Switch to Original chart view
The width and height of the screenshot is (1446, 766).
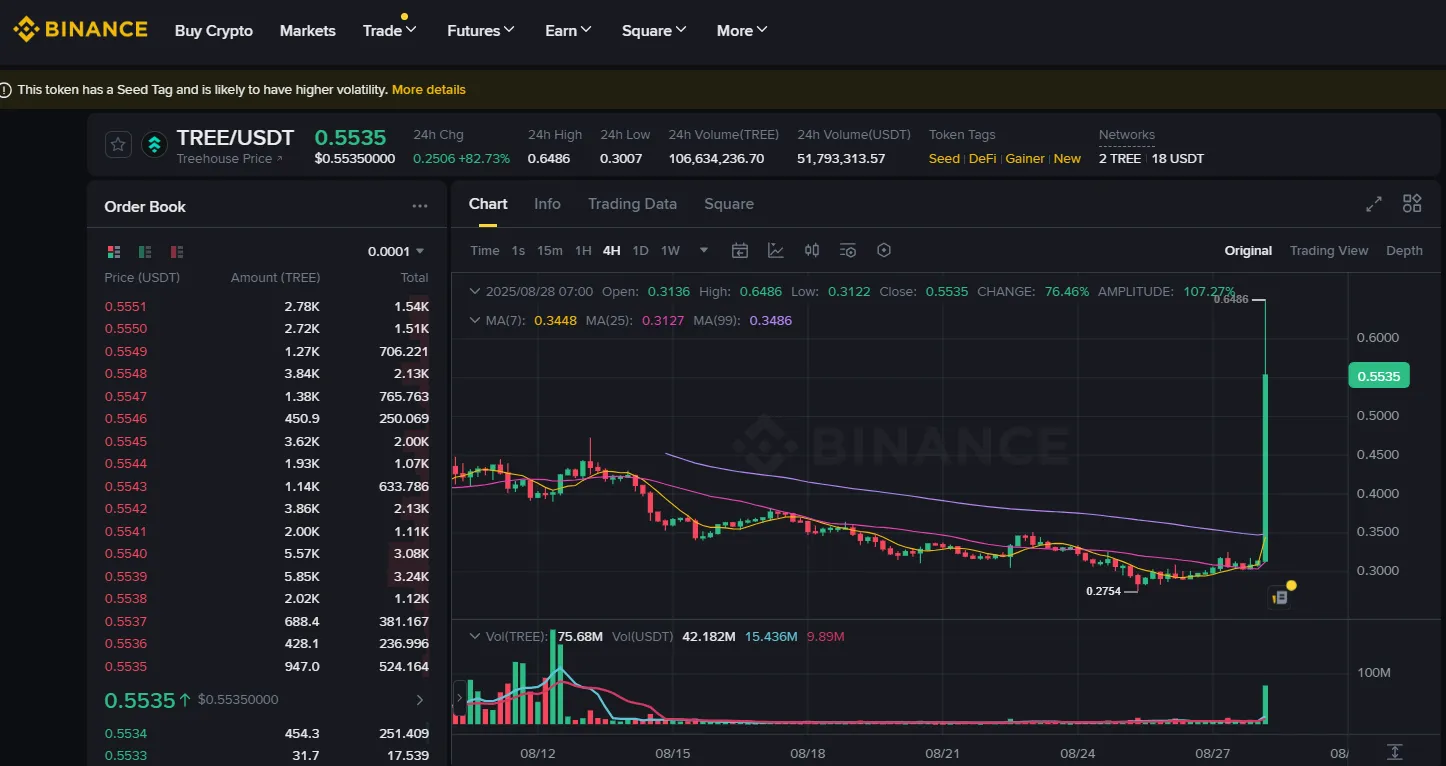click(1248, 251)
